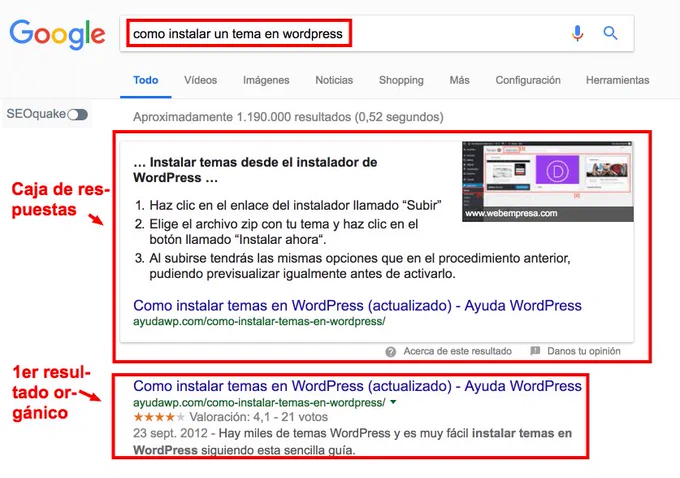The height and width of the screenshot is (478, 680).
Task: Open Configuración options
Action: (x=528, y=80)
